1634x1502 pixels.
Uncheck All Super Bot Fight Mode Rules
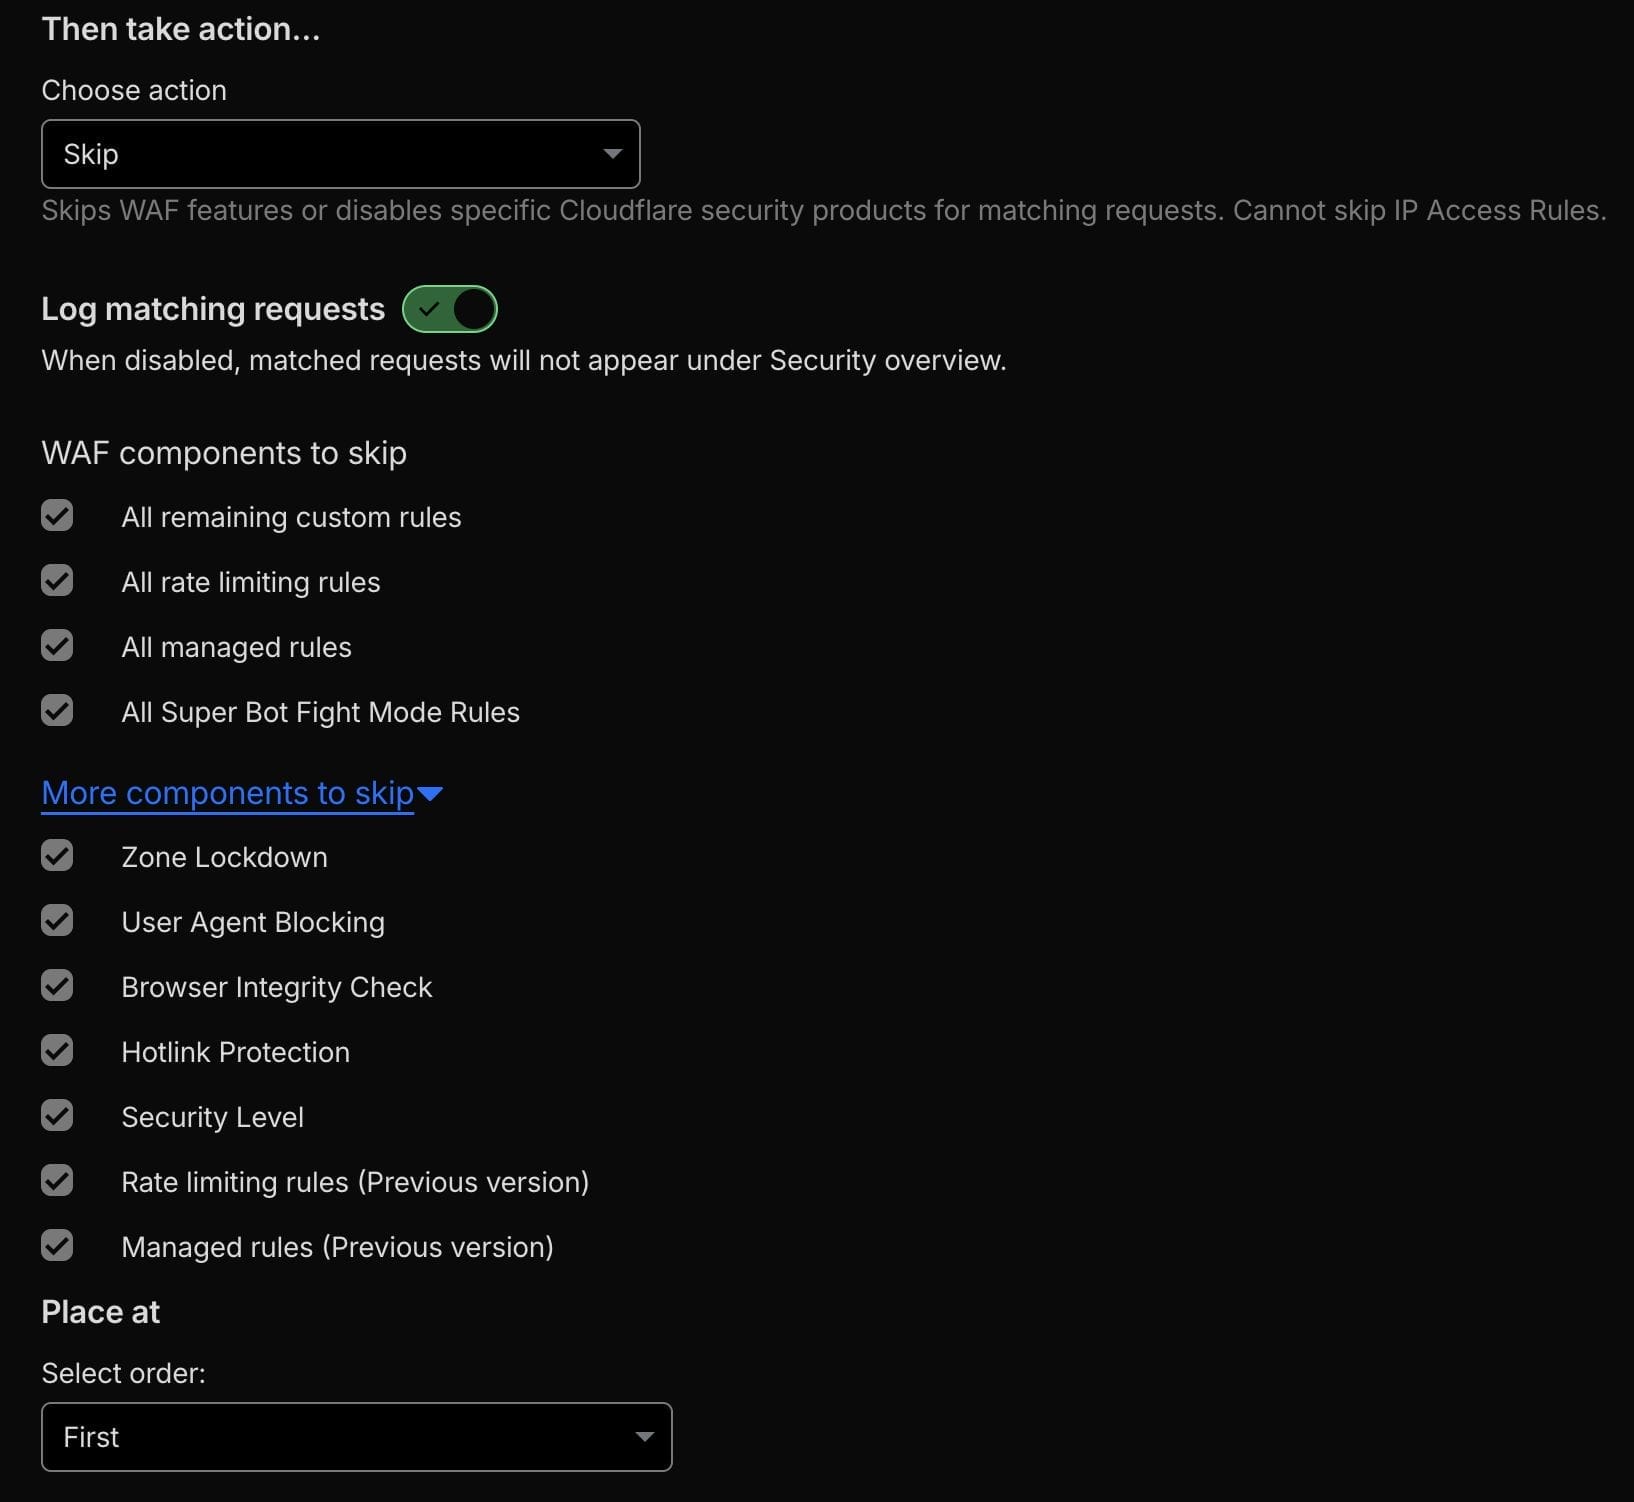tap(57, 711)
